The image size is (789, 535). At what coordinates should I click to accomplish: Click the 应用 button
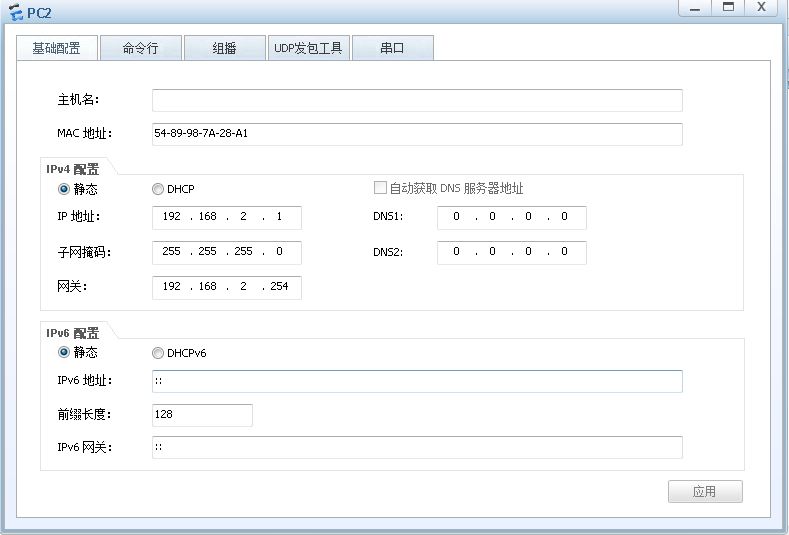[705, 491]
